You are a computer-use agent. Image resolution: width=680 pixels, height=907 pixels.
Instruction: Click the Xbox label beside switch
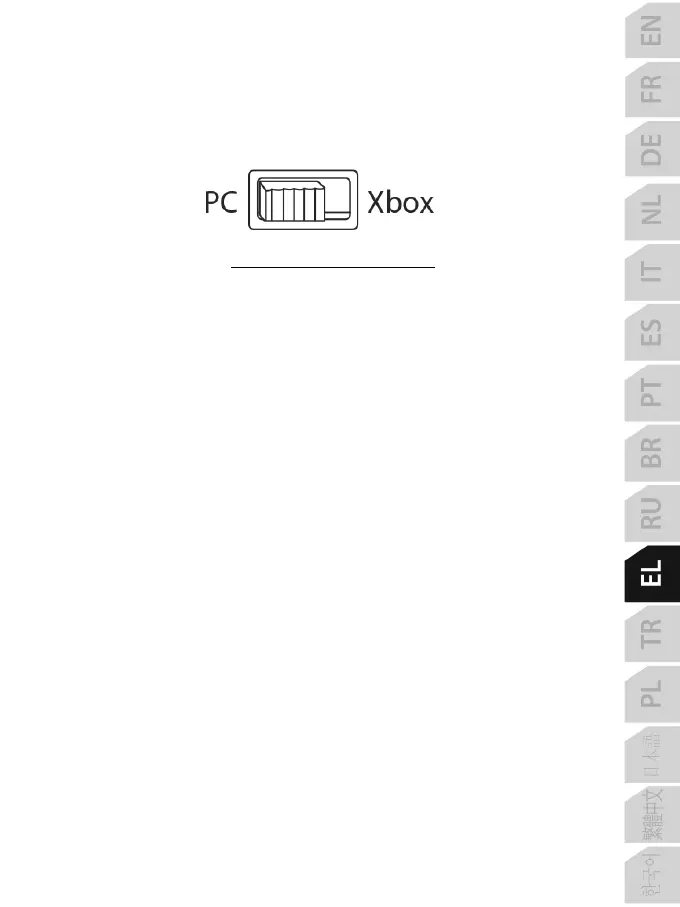click(x=400, y=202)
